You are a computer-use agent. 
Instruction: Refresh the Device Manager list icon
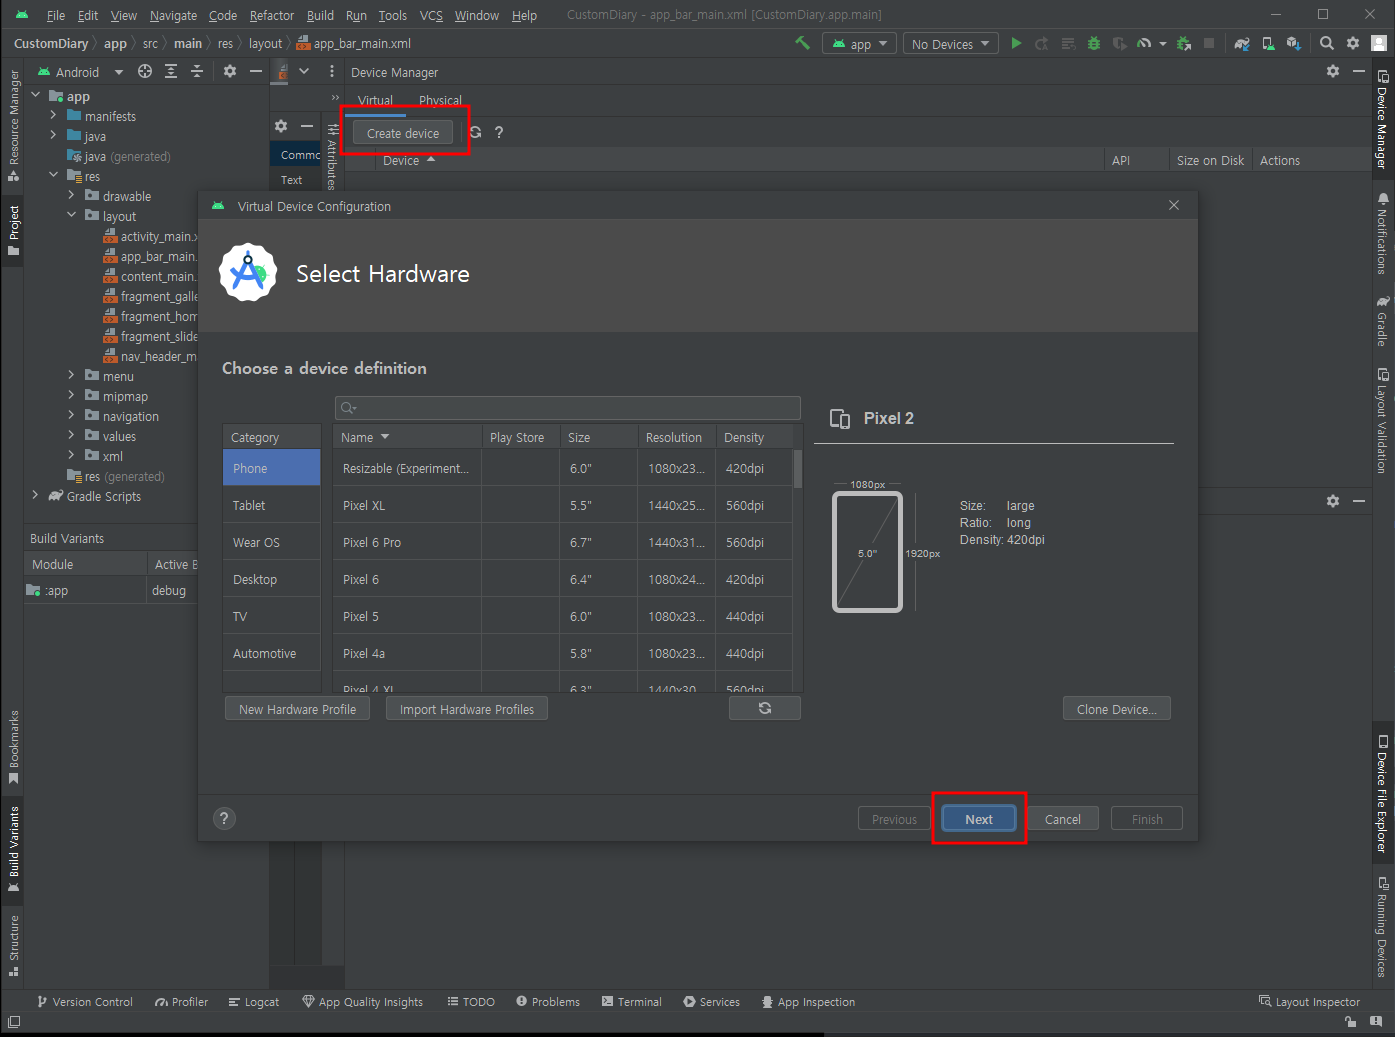(475, 132)
